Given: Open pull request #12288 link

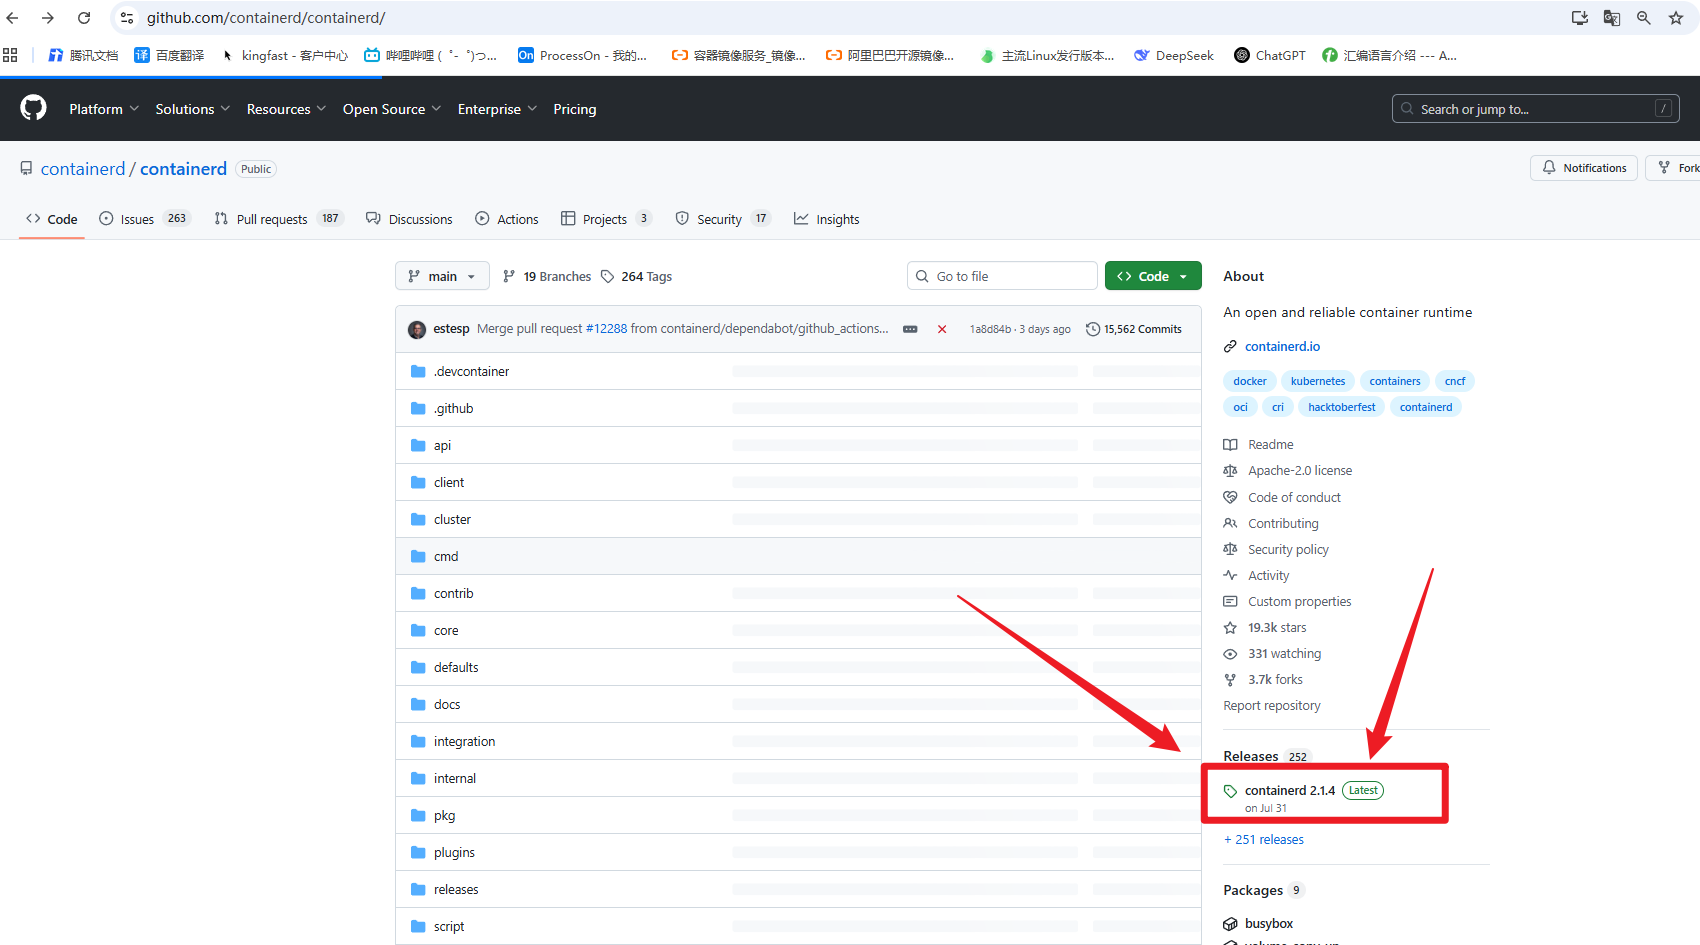Looking at the screenshot, I should [x=606, y=328].
